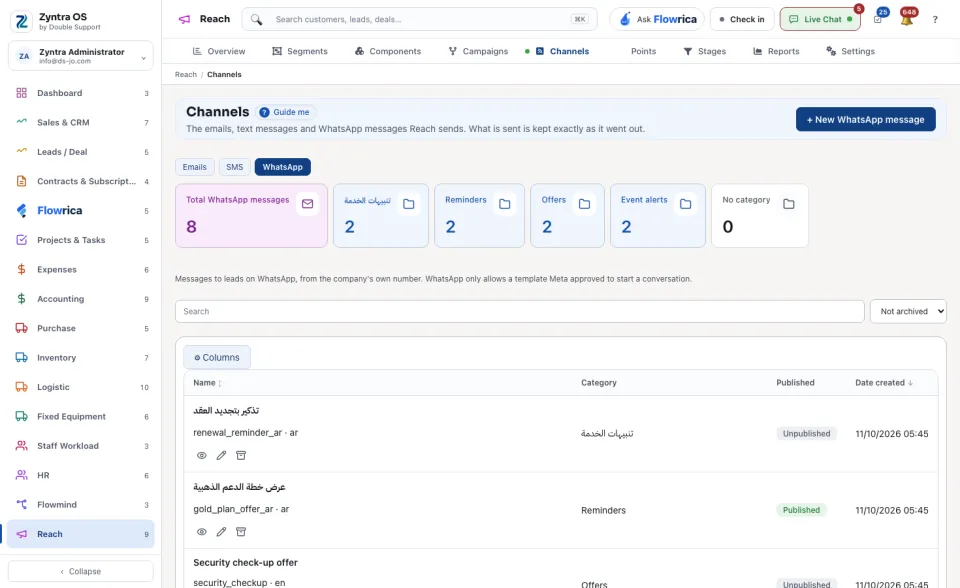Click the Expenses dollar icon in sidebar
This screenshot has height=588, width=960.
pyautogui.click(x=21, y=270)
